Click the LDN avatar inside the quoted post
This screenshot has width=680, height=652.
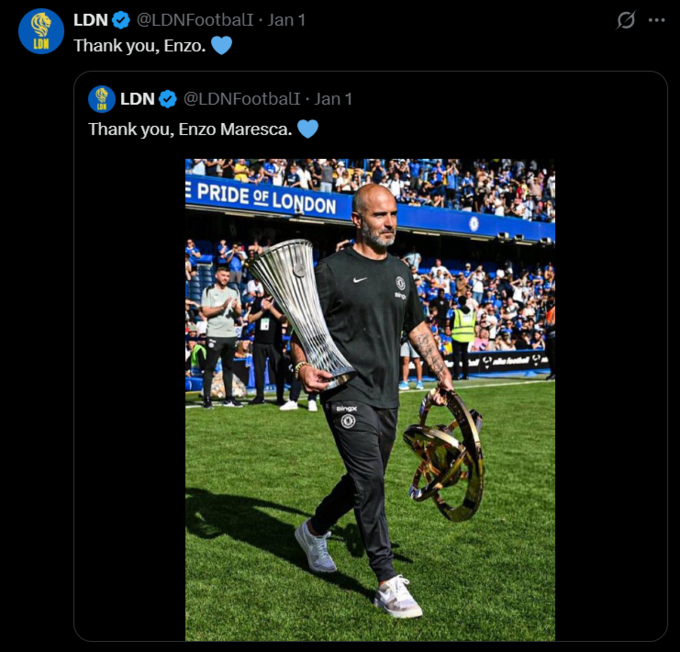tap(102, 99)
